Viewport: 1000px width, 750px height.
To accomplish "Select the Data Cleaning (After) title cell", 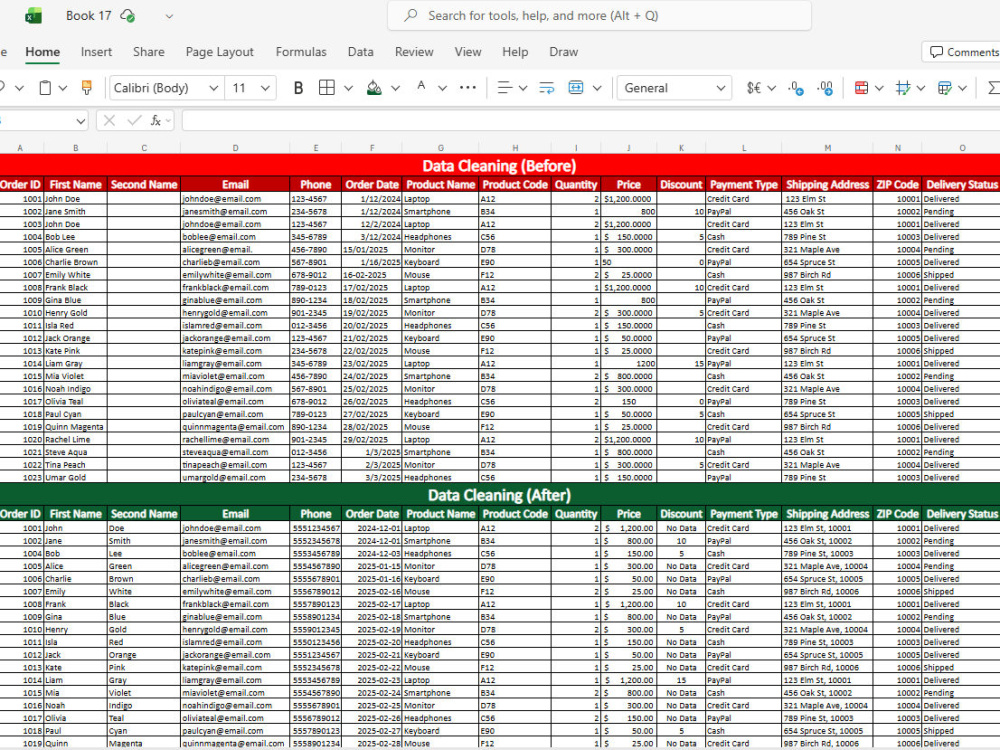I will point(499,496).
